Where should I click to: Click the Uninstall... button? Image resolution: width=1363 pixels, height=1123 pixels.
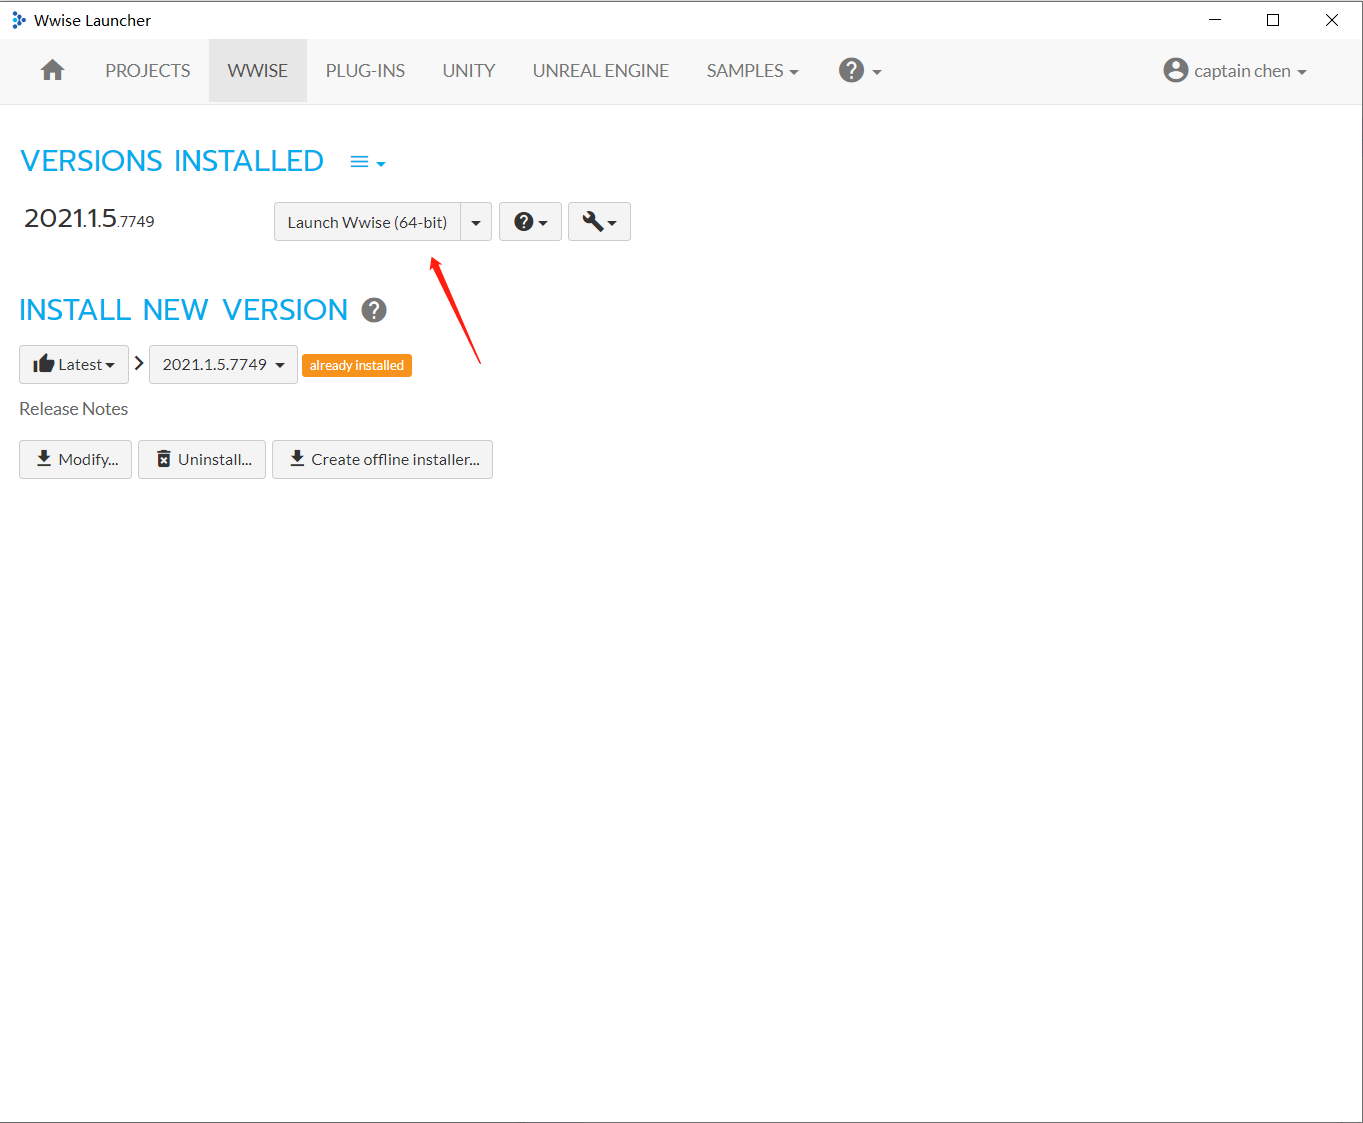(x=202, y=459)
